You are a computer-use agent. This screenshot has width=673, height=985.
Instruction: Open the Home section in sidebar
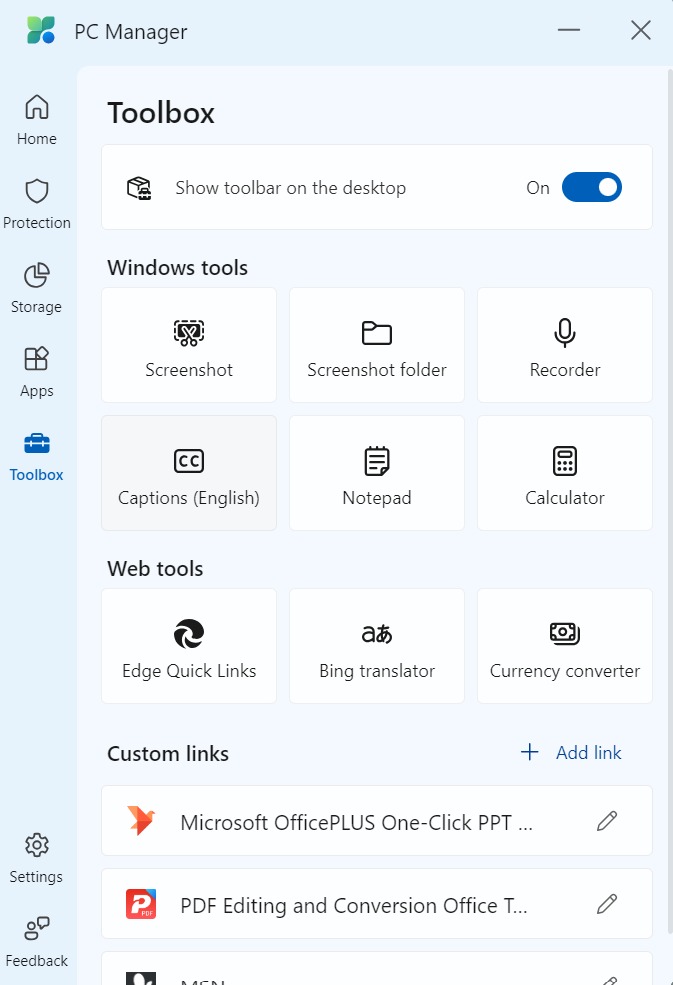[x=36, y=120]
